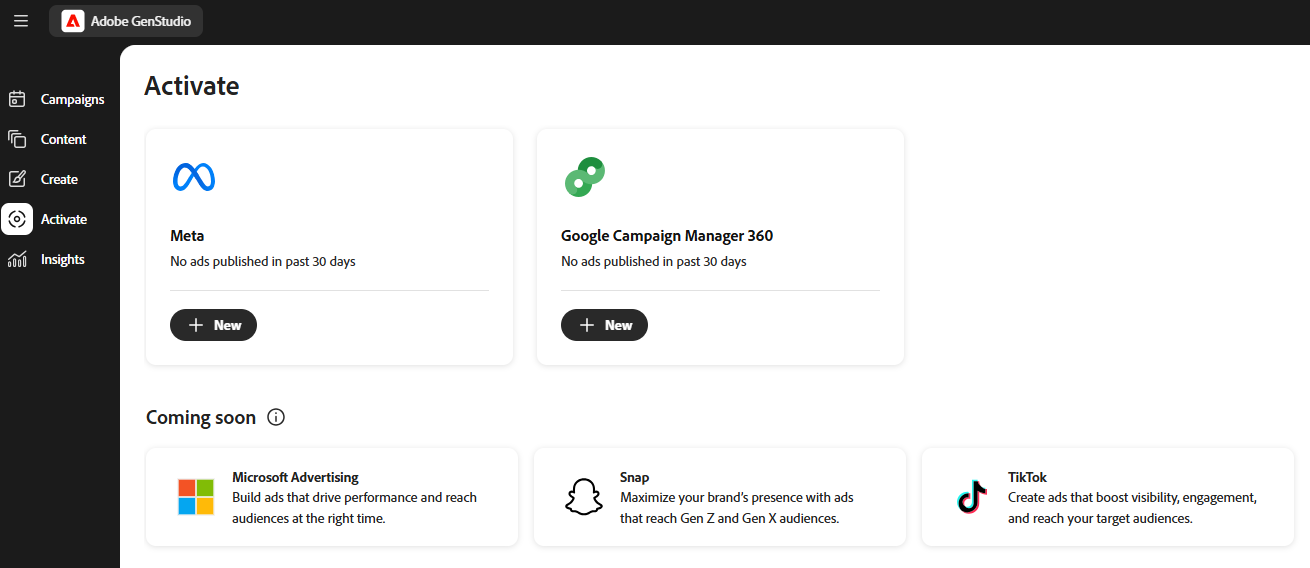Click the Meta card title text
The height and width of the screenshot is (568, 1310).
coord(187,236)
